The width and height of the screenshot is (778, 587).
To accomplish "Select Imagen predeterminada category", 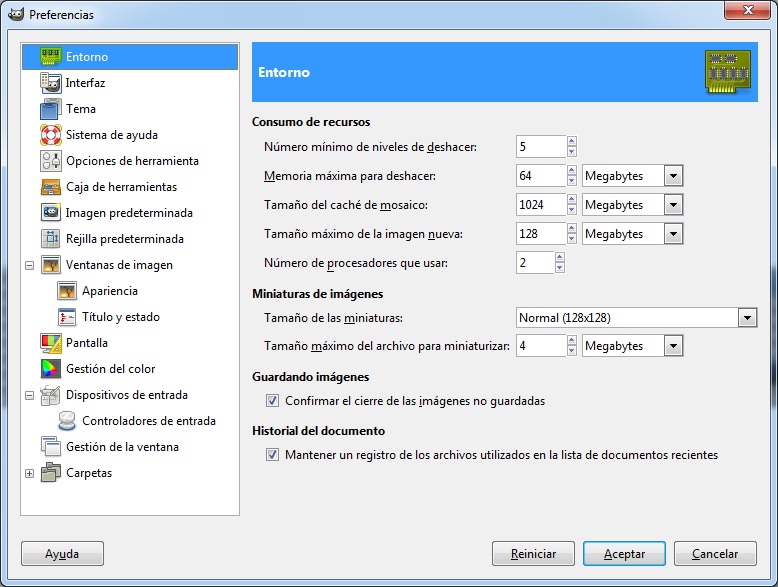I will (129, 213).
